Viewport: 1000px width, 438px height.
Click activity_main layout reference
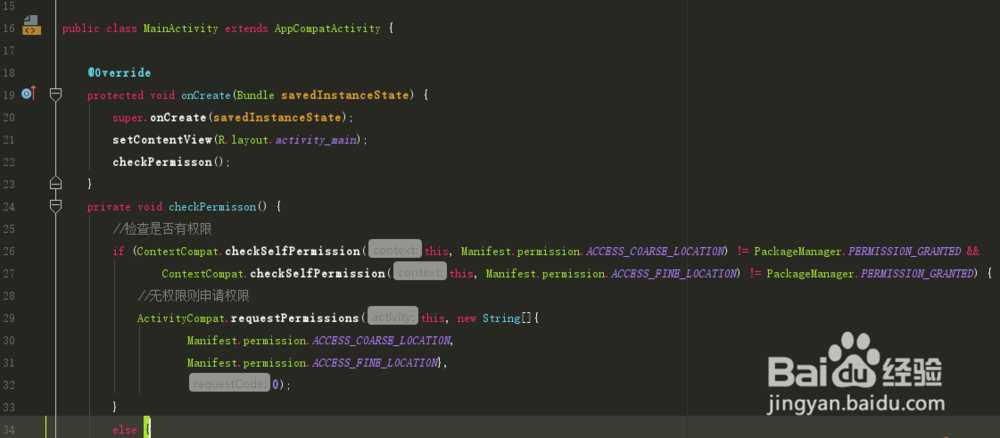pos(314,140)
